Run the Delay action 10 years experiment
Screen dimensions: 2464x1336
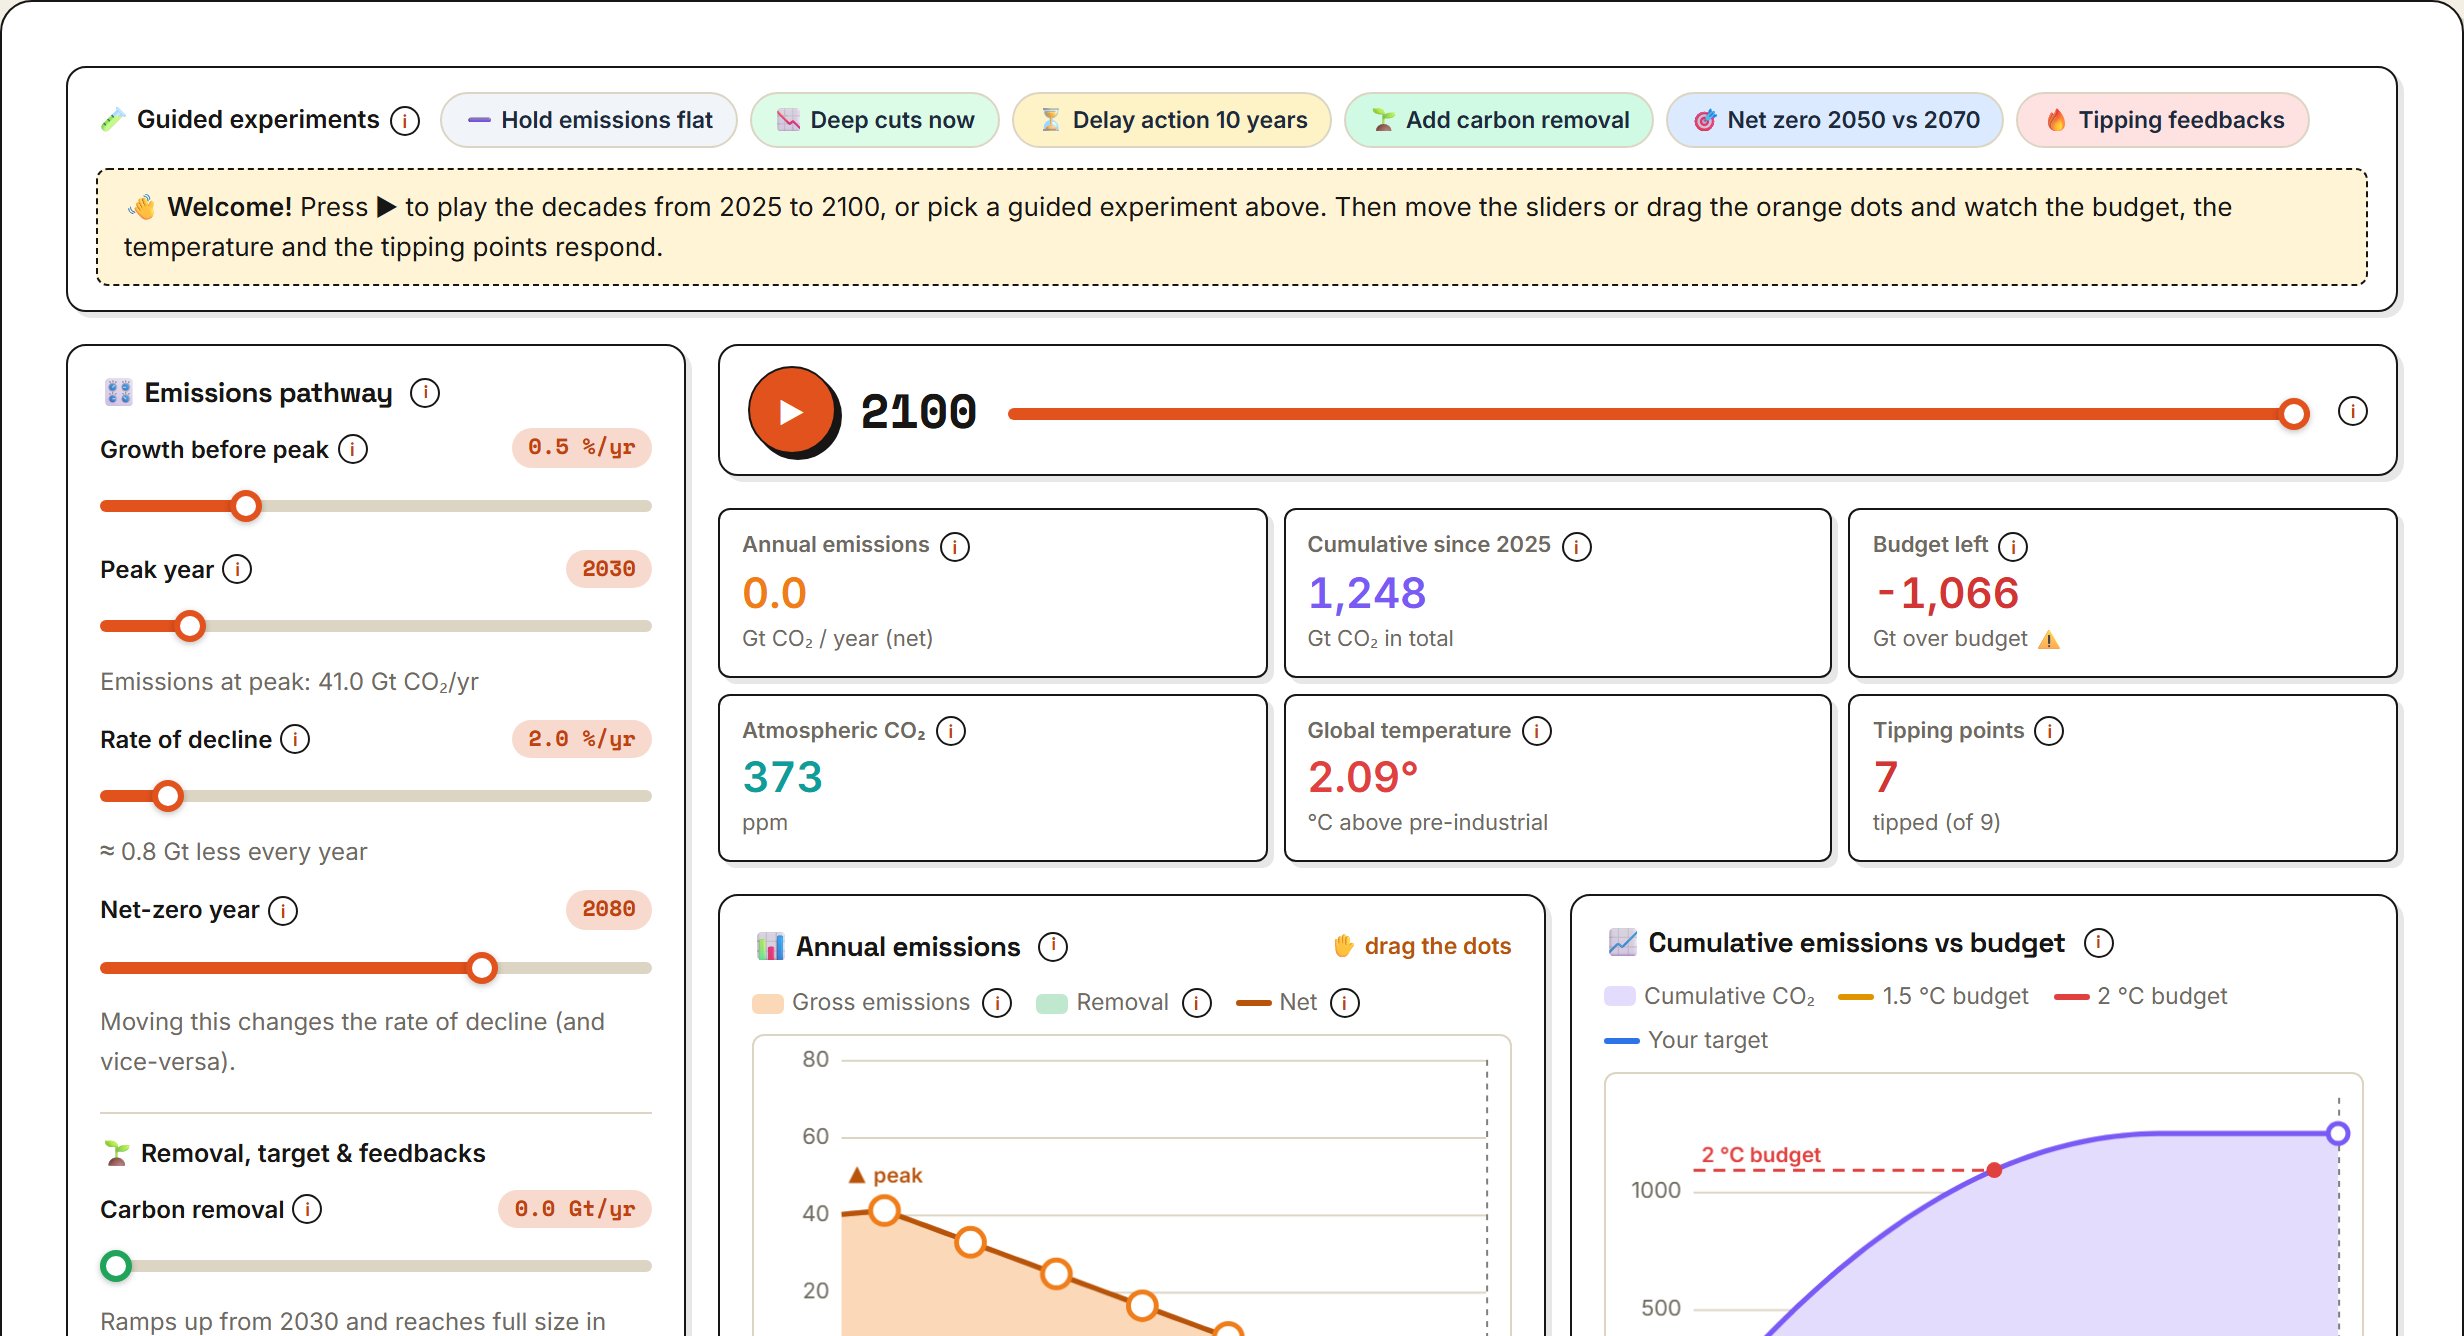coord(1172,120)
